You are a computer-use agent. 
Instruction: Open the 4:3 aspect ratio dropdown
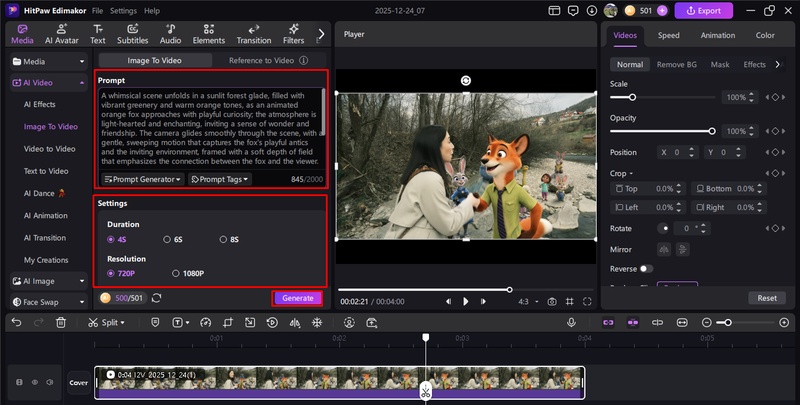click(529, 301)
